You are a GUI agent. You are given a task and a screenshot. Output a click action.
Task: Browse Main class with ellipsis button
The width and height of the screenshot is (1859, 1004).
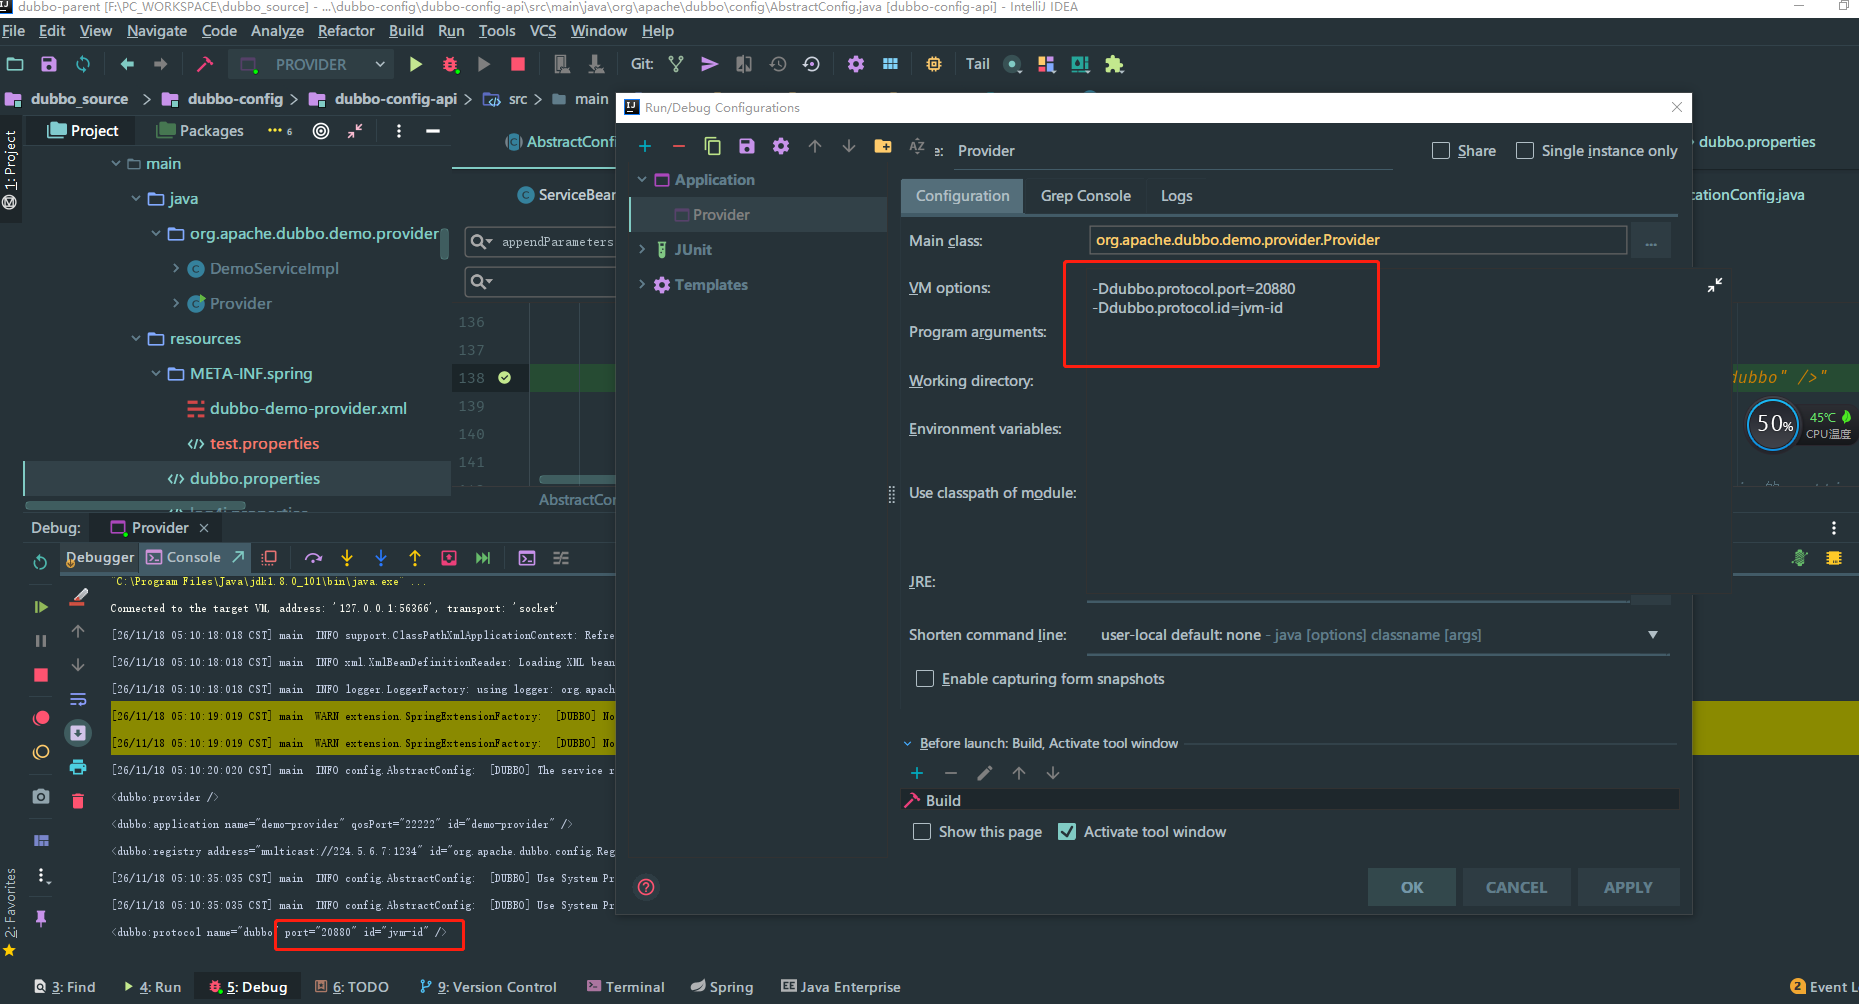click(x=1651, y=241)
